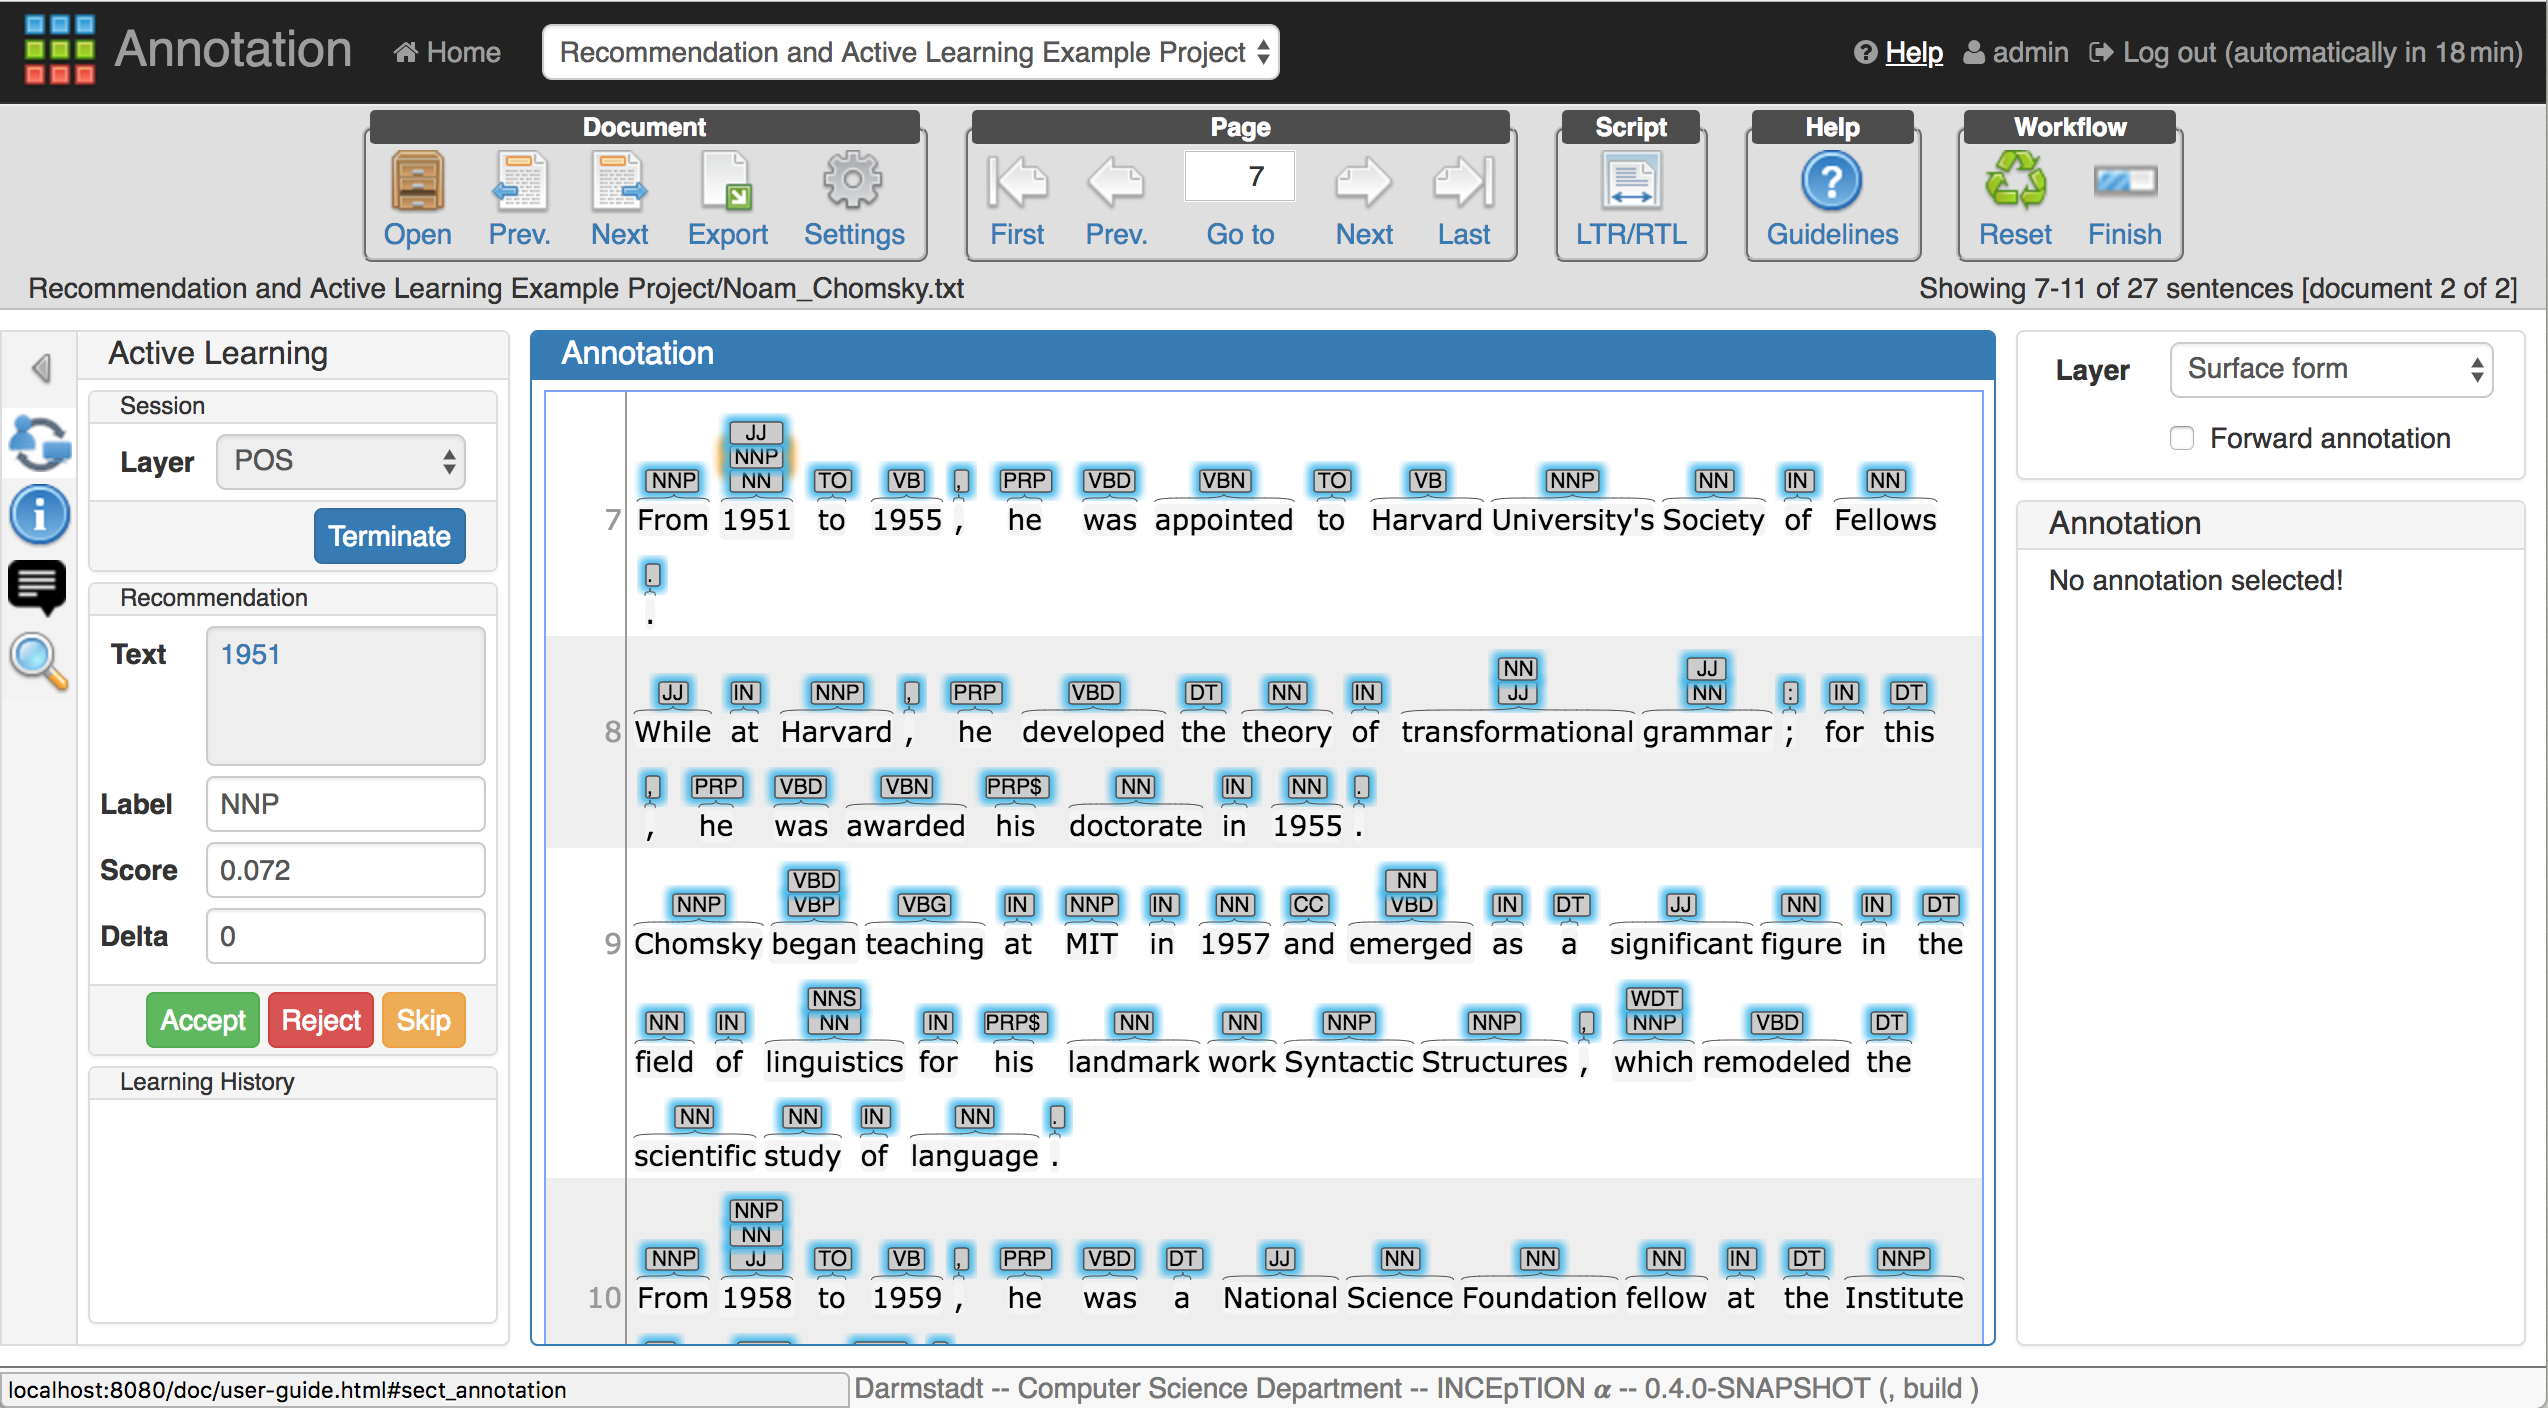
Task: Click the Export document icon
Action: coord(727,181)
